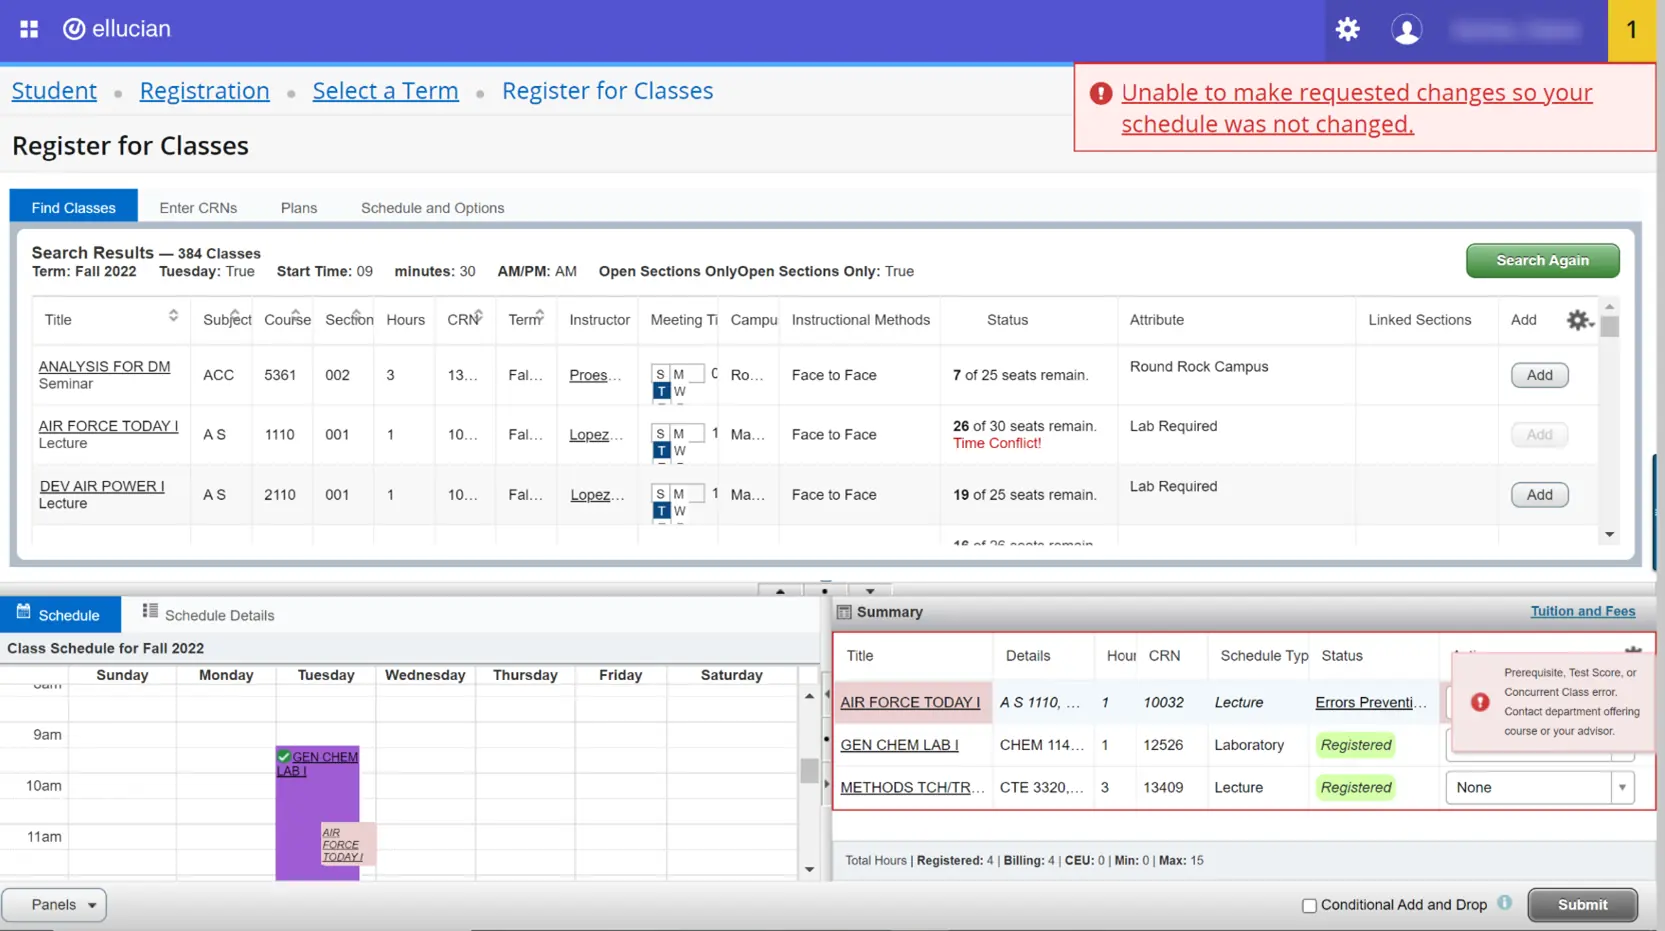The height and width of the screenshot is (931, 1665).
Task: Click the Summary panel table icon
Action: [x=844, y=612]
